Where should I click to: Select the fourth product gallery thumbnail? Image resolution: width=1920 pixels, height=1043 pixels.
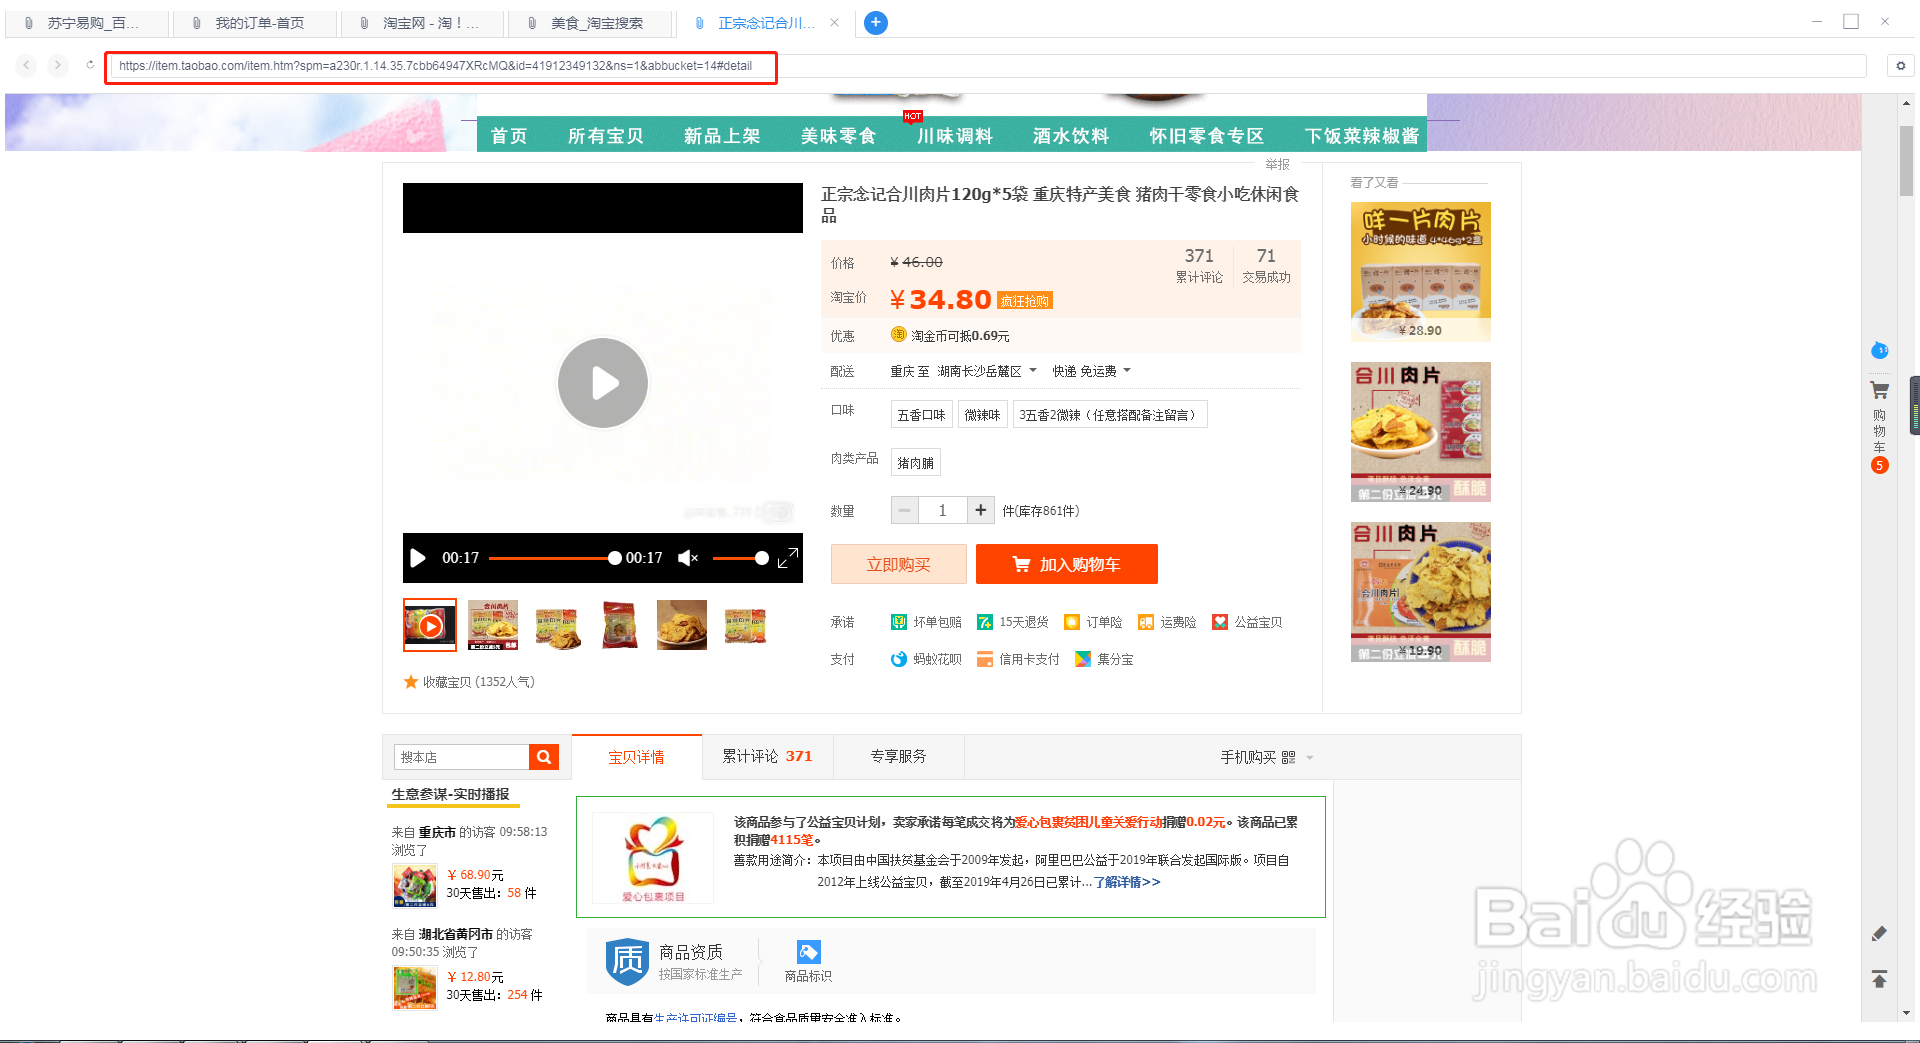(620, 625)
